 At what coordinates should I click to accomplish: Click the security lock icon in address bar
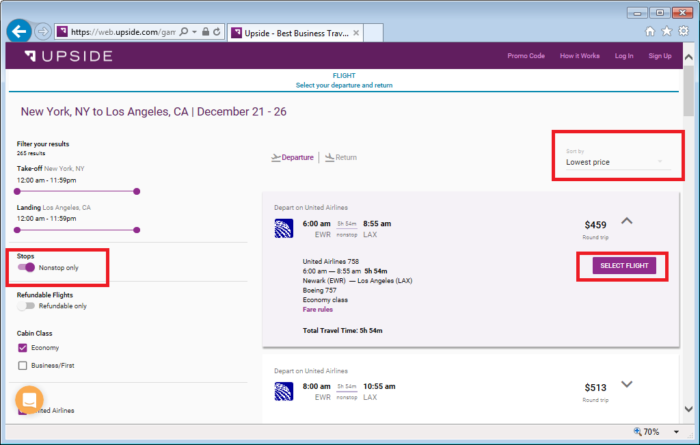205,32
